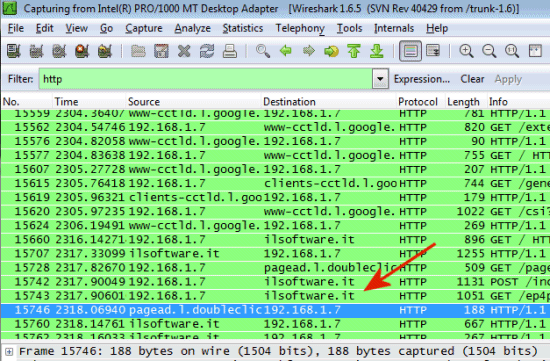Image resolution: width=550 pixels, height=361 pixels.
Task: Zoom in on packet text
Action: point(466,51)
